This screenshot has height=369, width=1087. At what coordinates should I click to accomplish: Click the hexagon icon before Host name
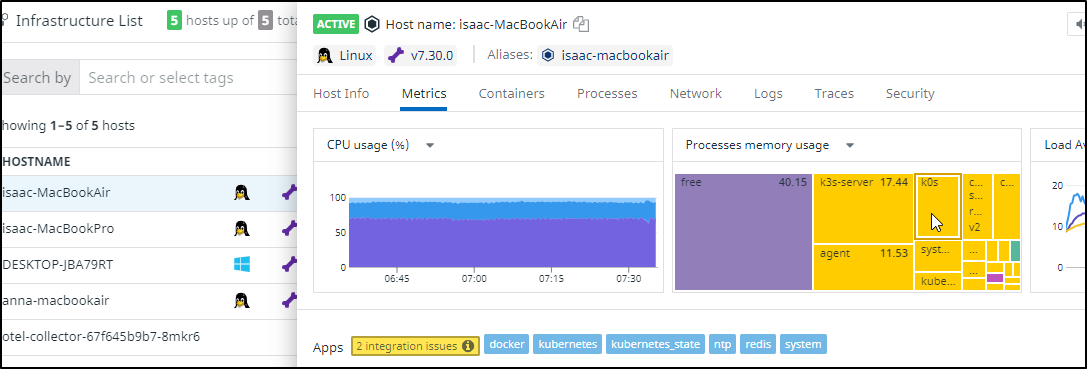[372, 25]
